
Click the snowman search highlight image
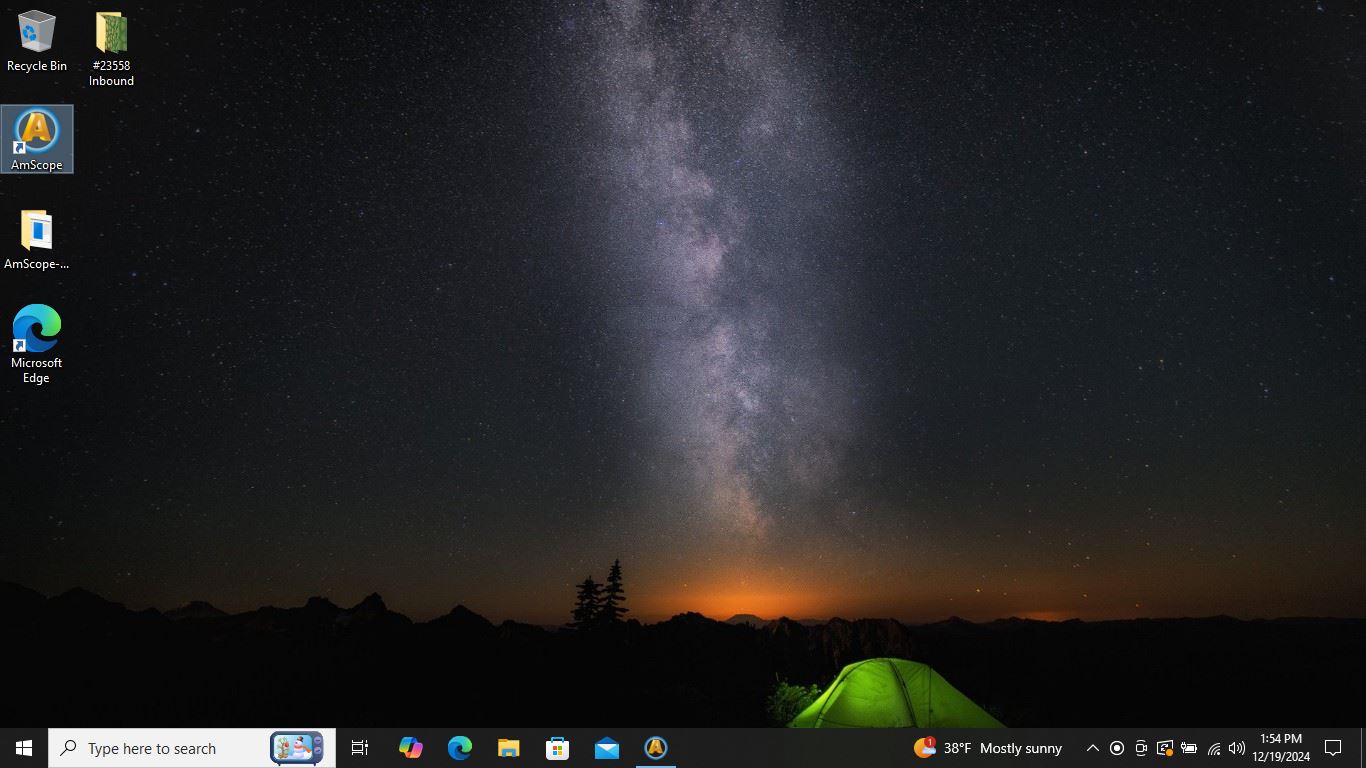[x=297, y=748]
